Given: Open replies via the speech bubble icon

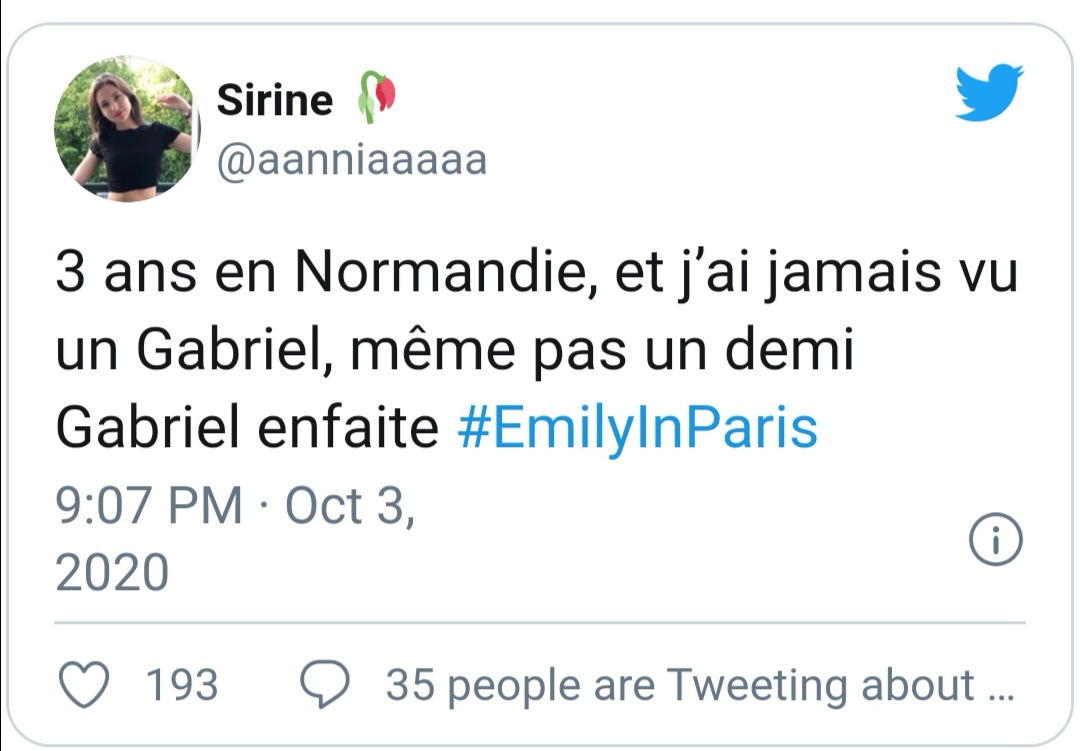Looking at the screenshot, I should pyautogui.click(x=324, y=685).
